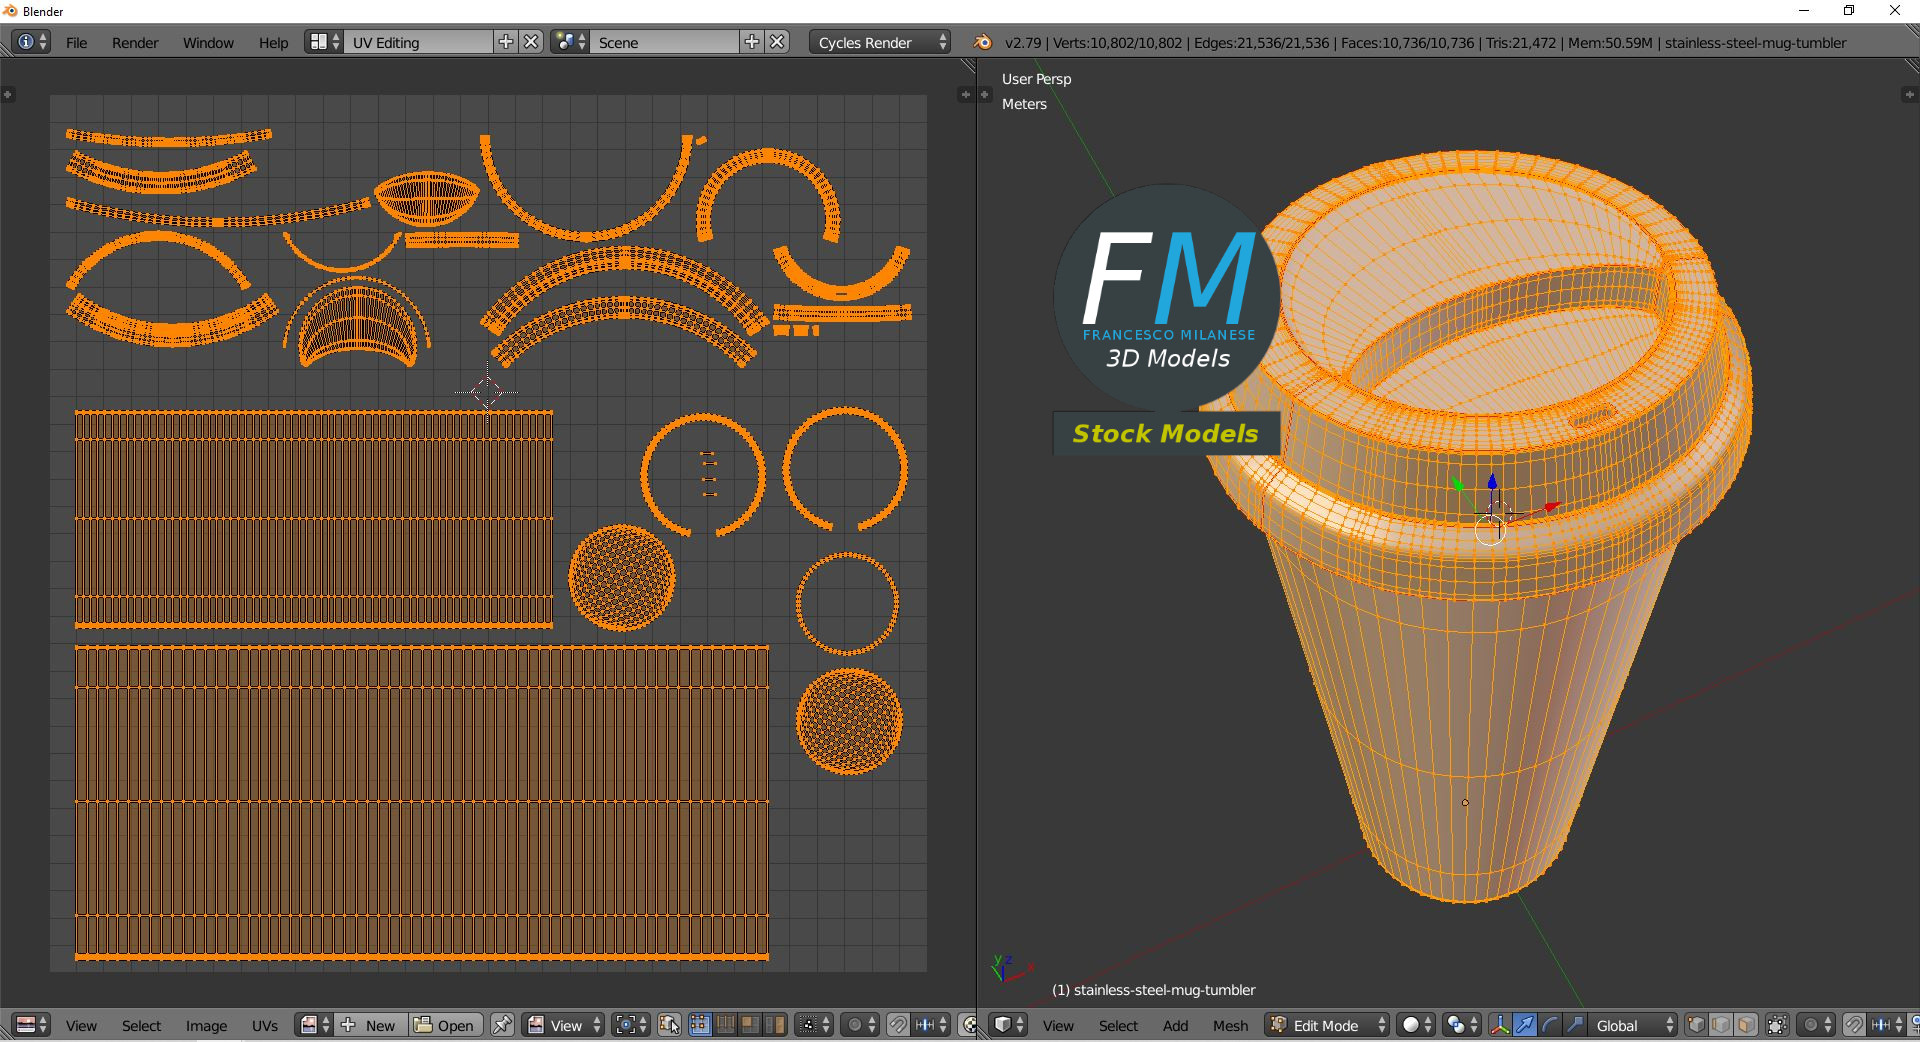
Task: Open the Edit Mode dropdown
Action: pyautogui.click(x=1327, y=1025)
